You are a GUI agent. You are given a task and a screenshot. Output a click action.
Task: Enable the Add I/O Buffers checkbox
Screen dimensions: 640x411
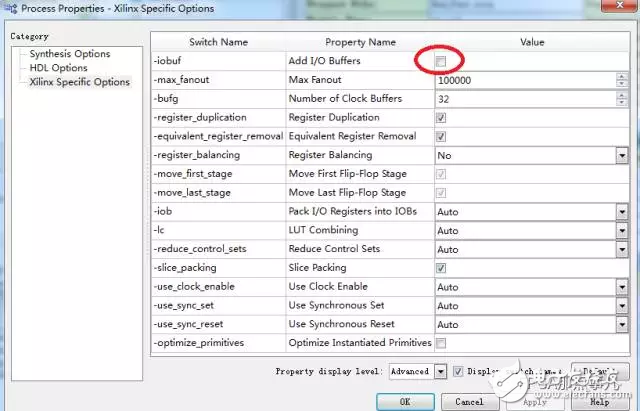click(x=441, y=62)
